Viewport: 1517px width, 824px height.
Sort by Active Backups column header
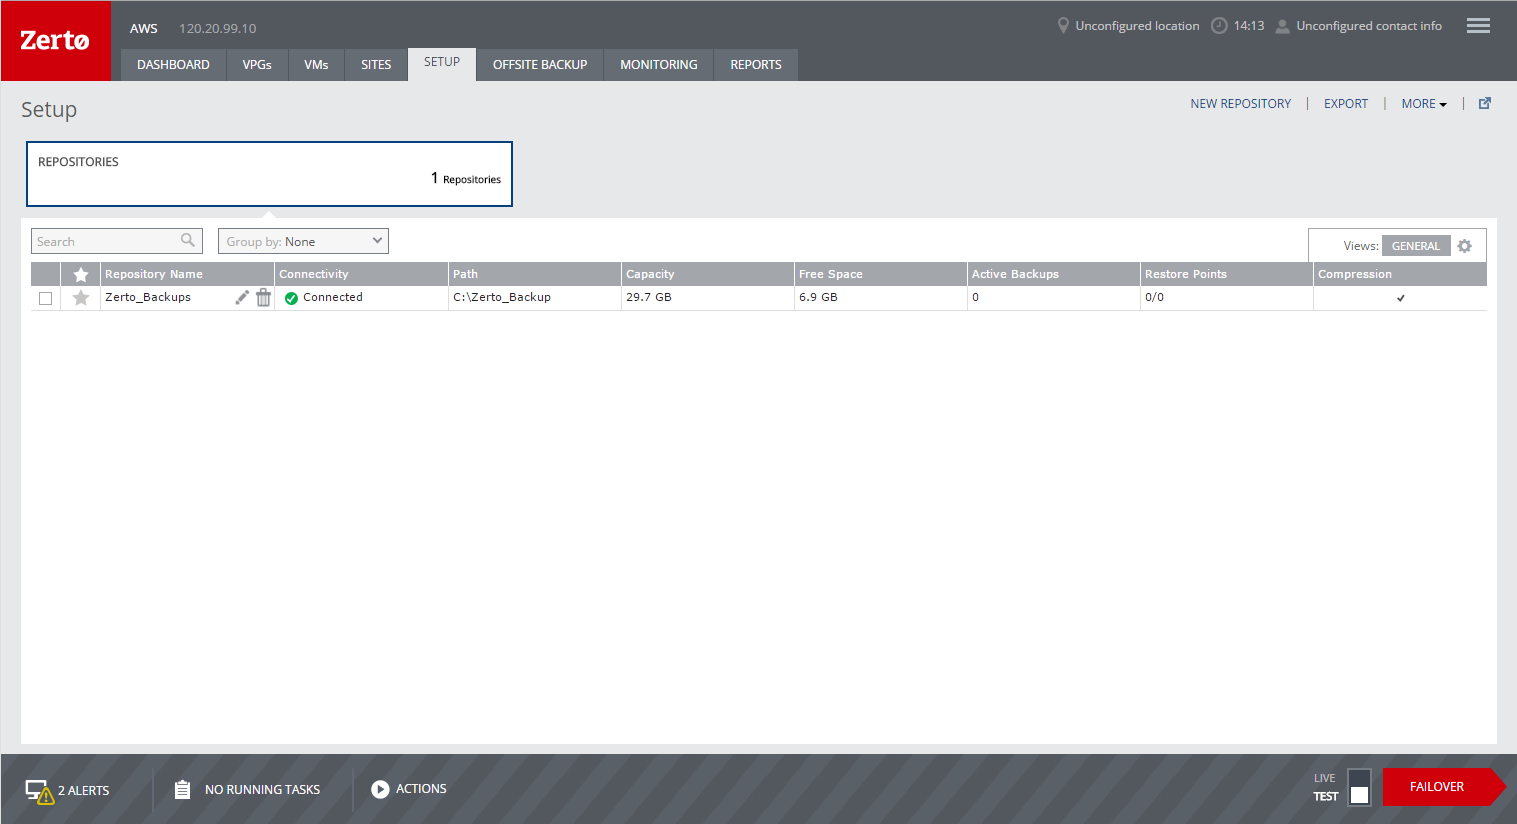pos(1054,274)
